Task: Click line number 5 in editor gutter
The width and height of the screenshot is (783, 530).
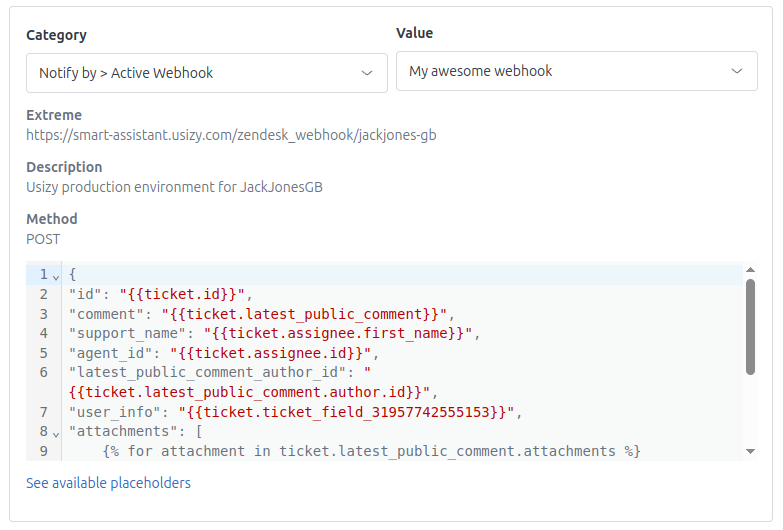Action: pos(44,353)
